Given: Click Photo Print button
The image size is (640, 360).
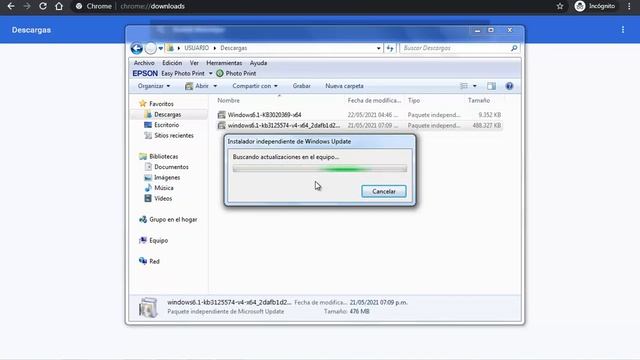Looking at the screenshot, I should (236, 73).
